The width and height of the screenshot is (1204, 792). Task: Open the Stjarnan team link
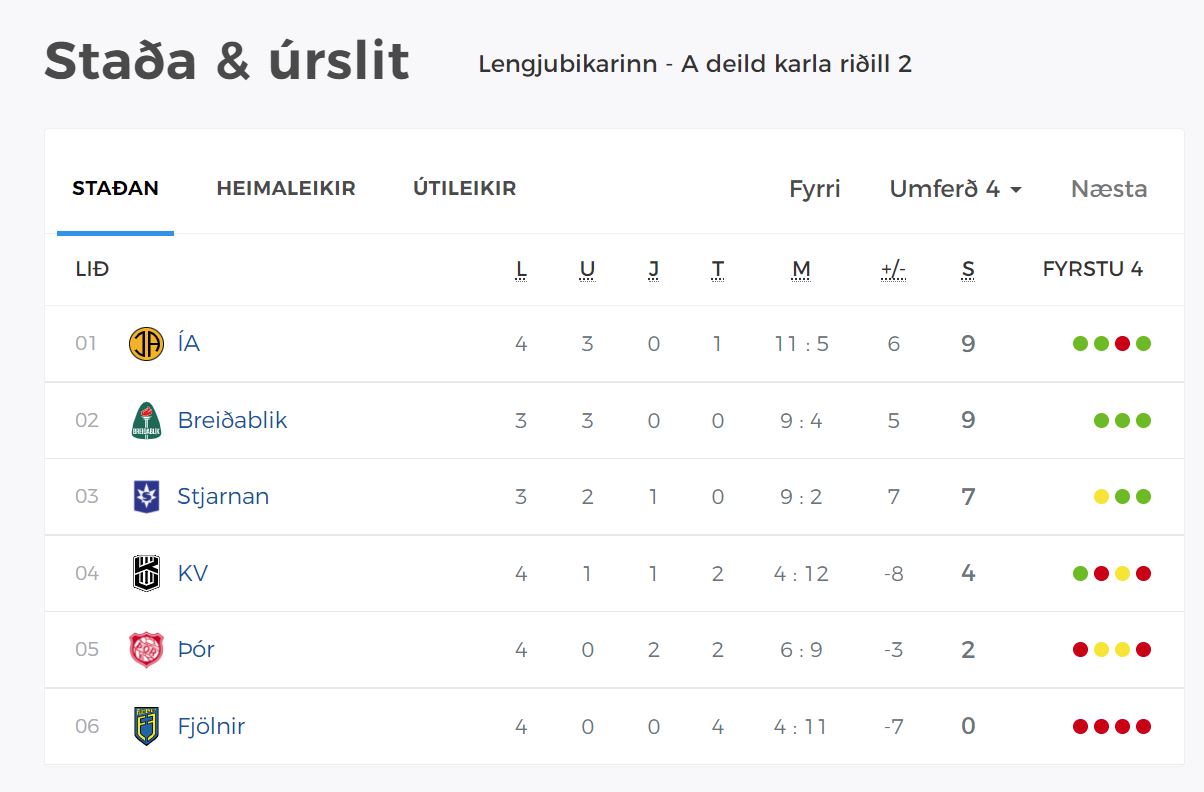click(x=223, y=496)
